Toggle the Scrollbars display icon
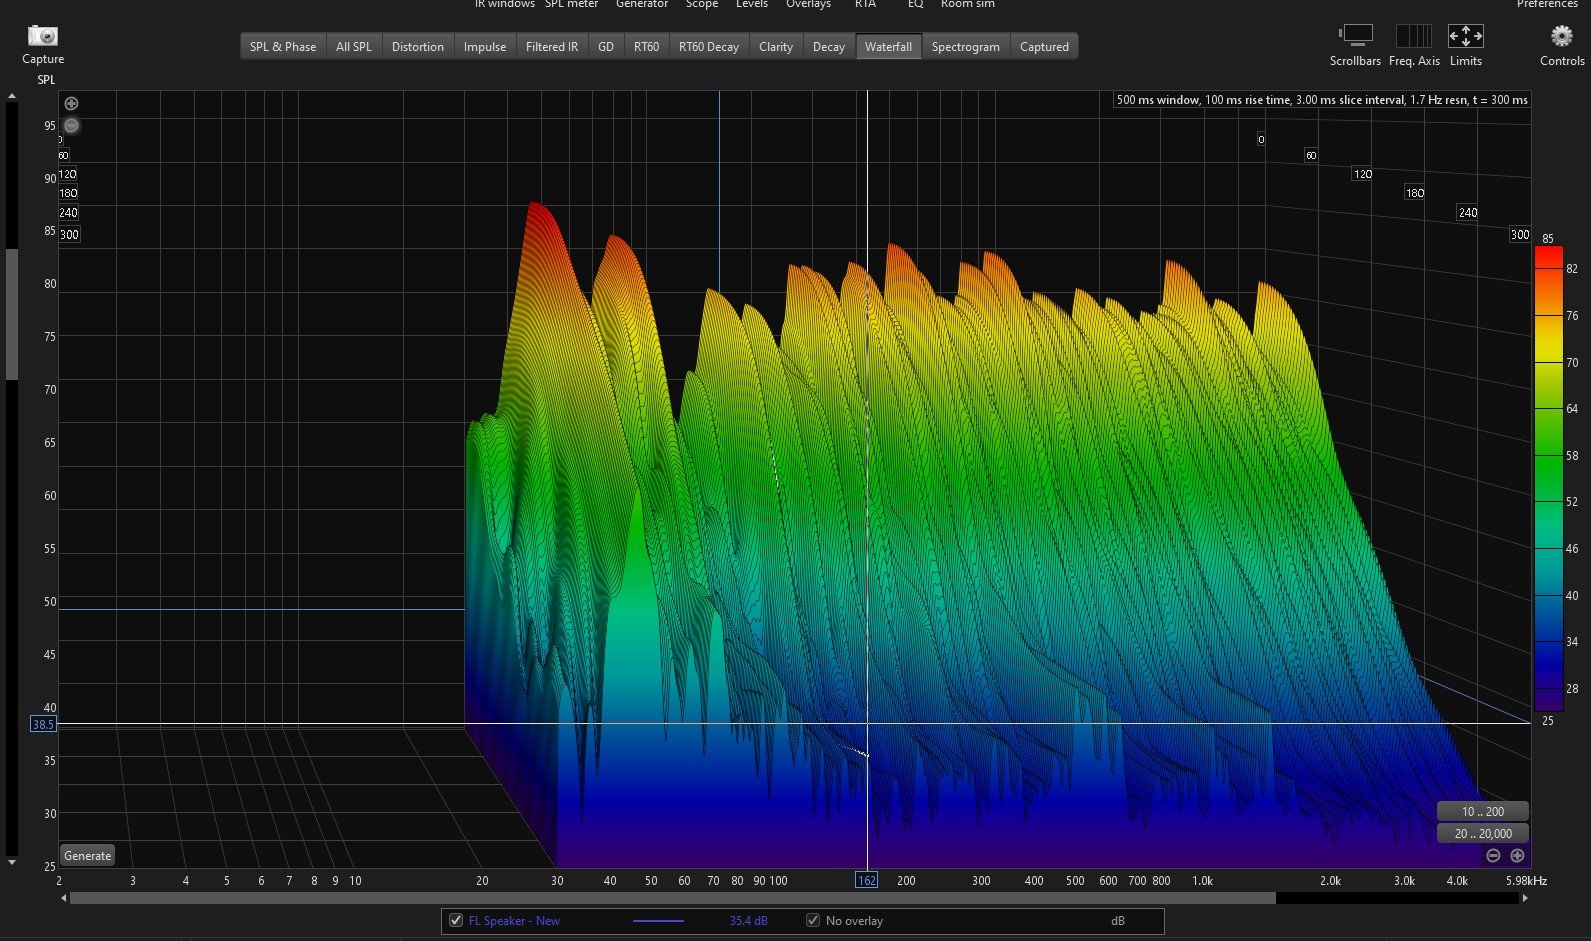This screenshot has height=941, width=1591. click(1355, 36)
